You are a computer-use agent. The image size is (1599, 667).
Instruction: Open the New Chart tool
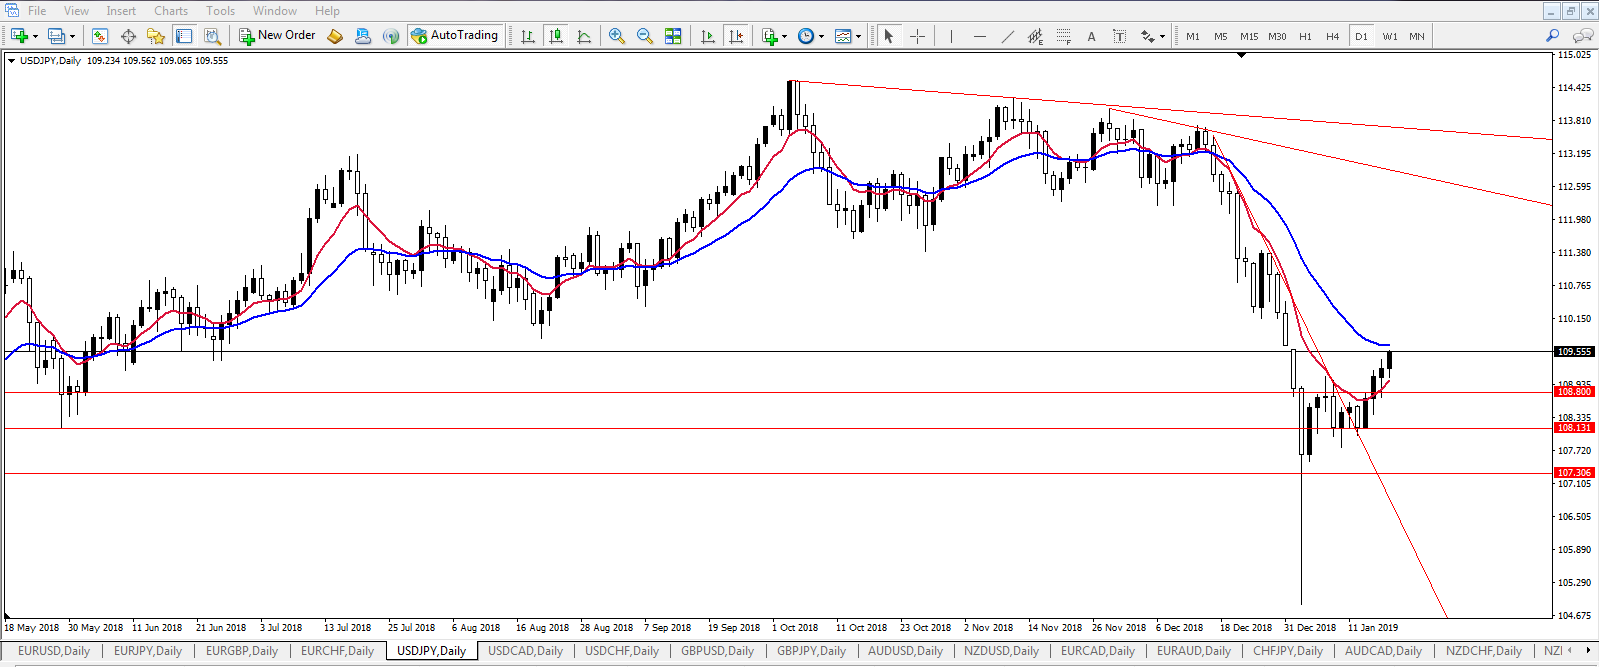18,36
